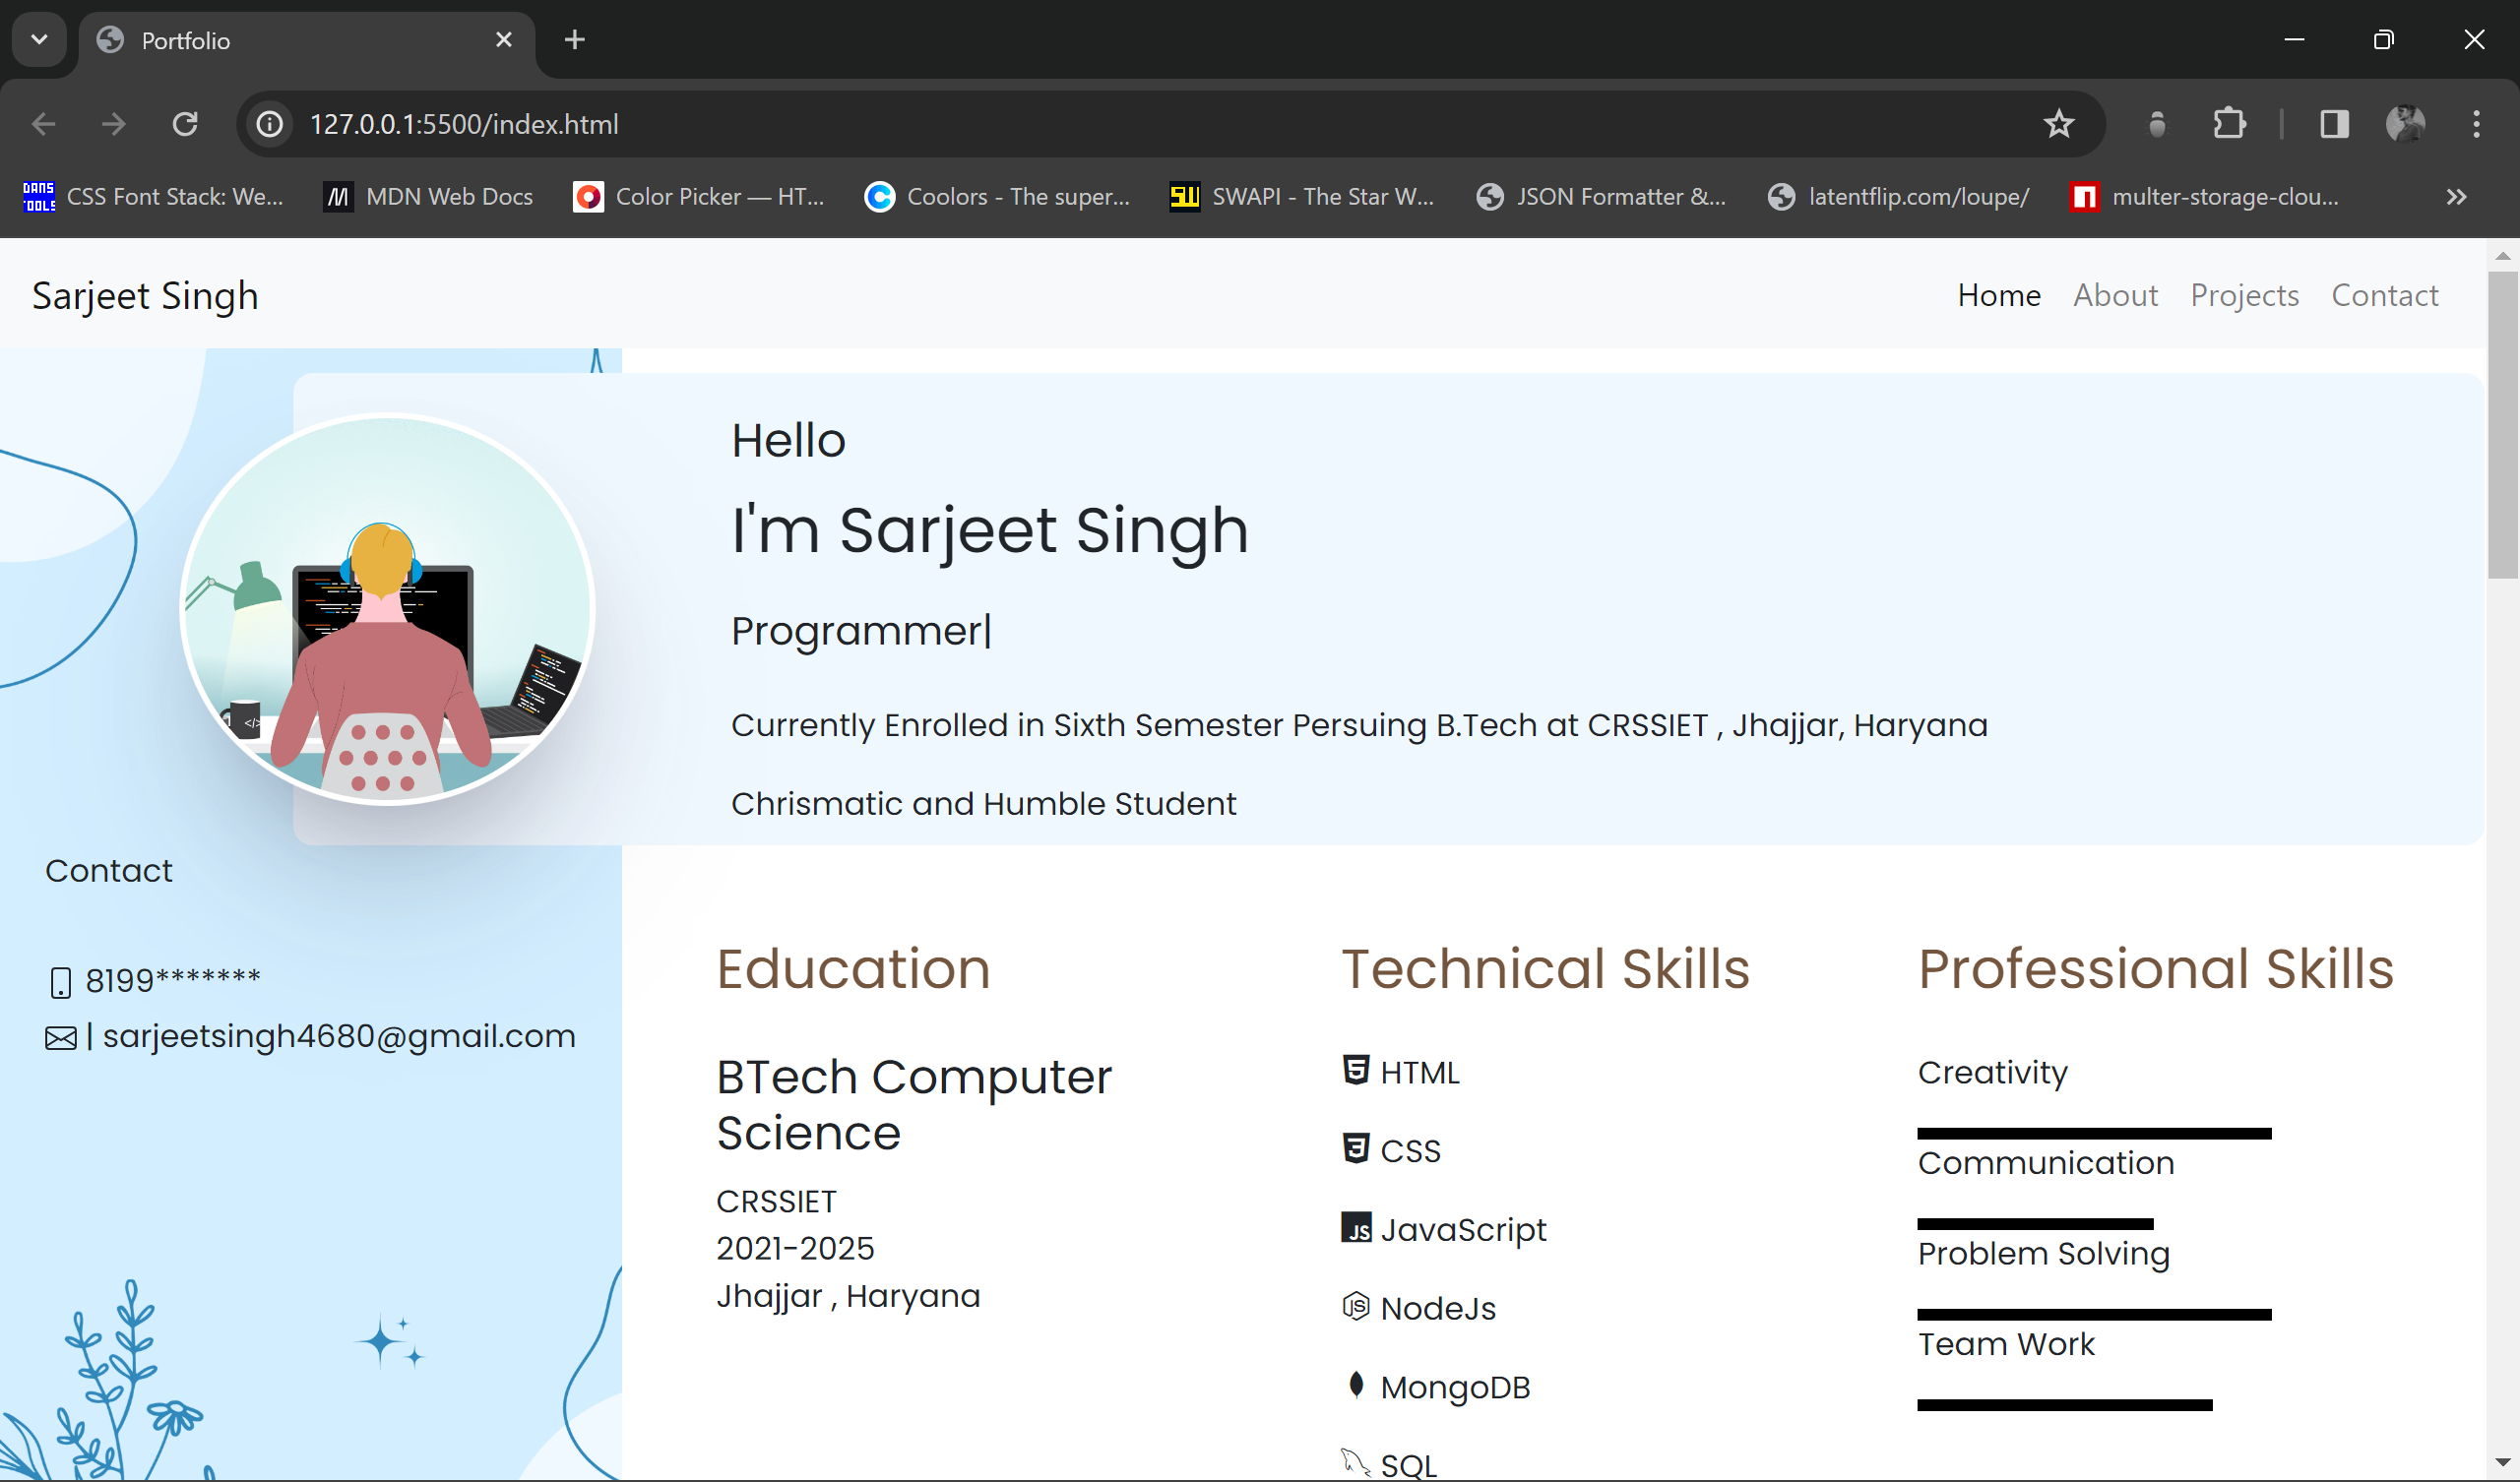Open the Chrome three-dot menu

2476,124
